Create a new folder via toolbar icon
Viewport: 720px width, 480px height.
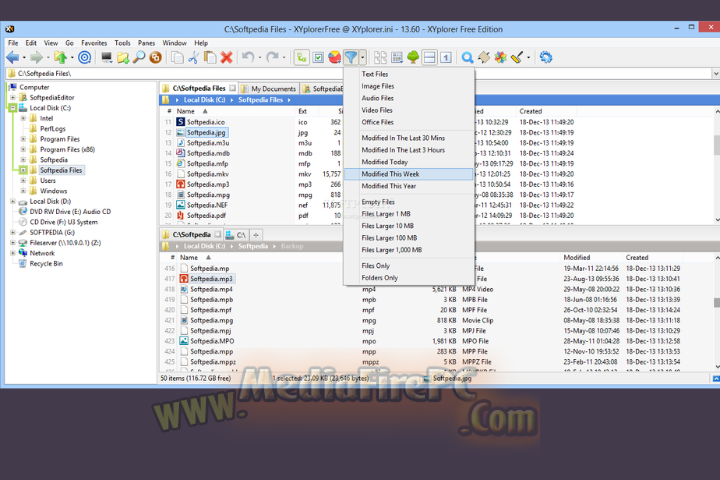pos(123,57)
